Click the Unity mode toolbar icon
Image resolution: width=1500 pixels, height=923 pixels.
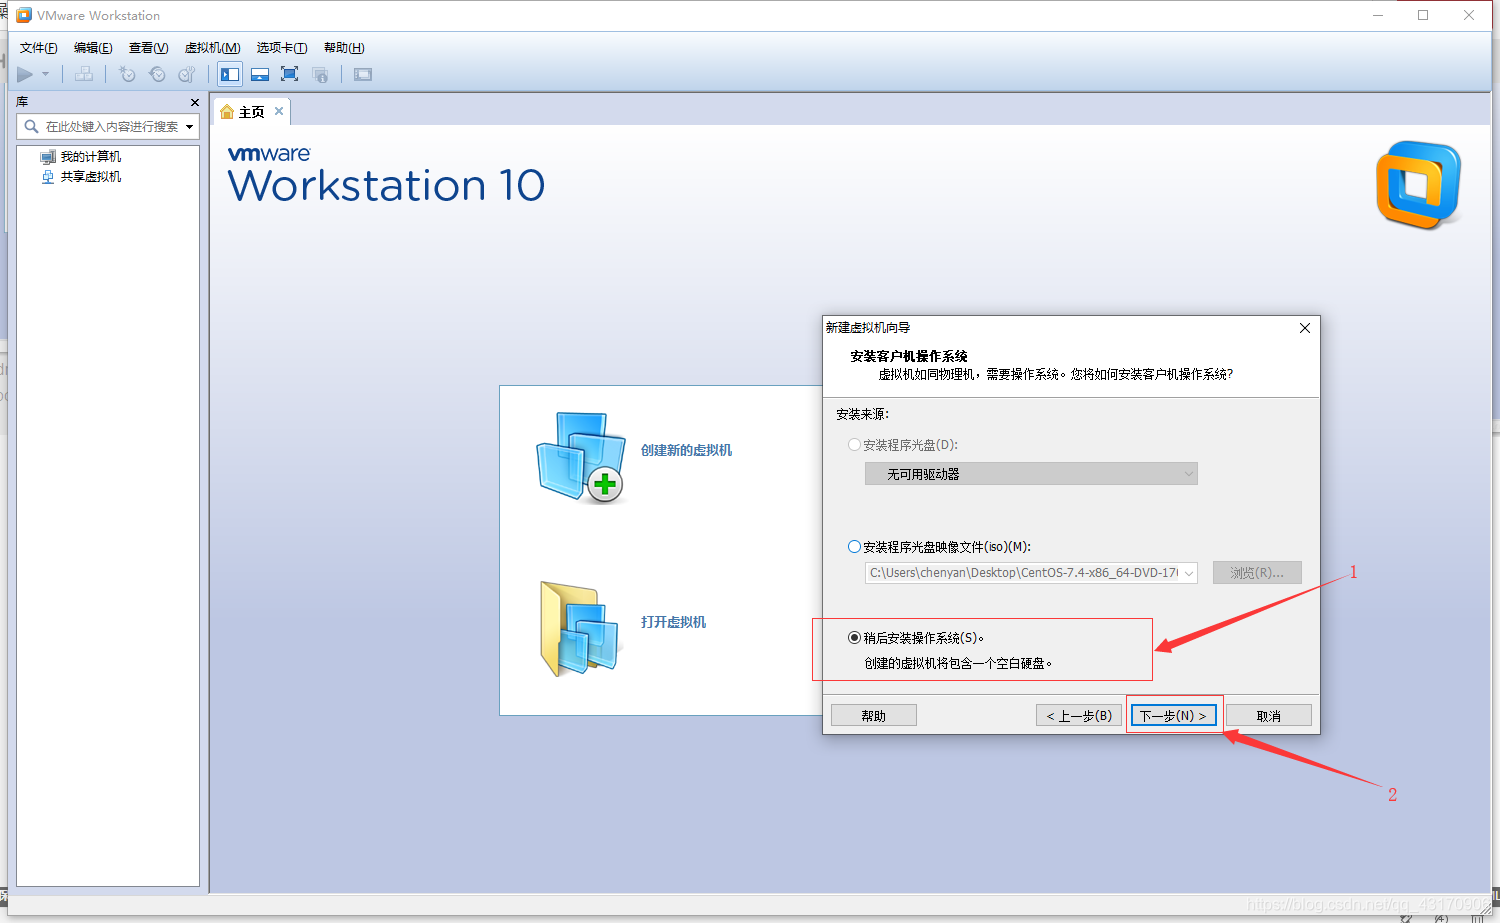click(320, 74)
